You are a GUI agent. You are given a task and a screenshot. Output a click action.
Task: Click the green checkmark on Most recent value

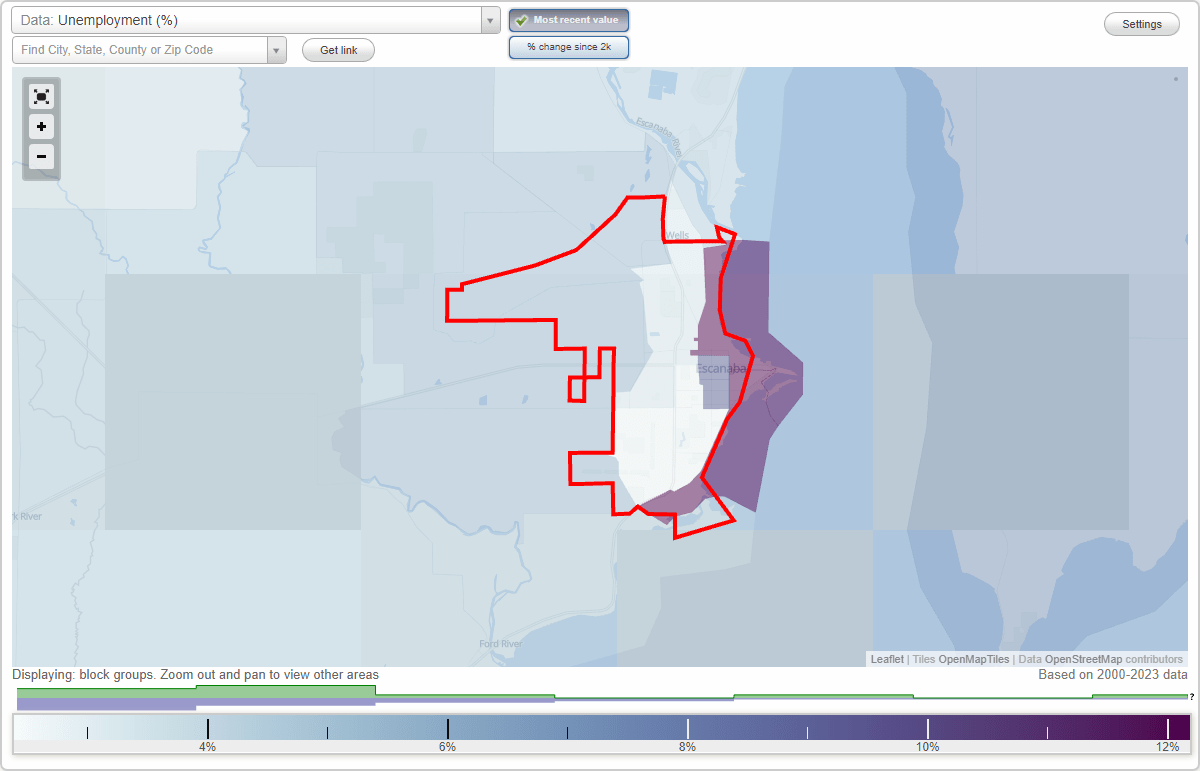522,19
